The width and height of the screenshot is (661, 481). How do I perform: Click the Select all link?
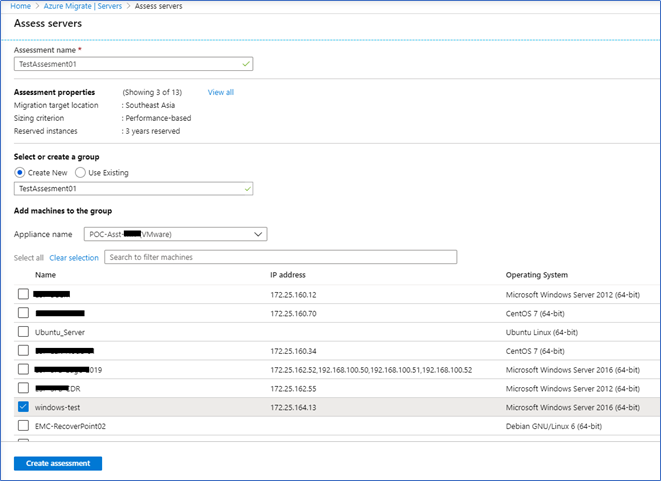pos(28,258)
